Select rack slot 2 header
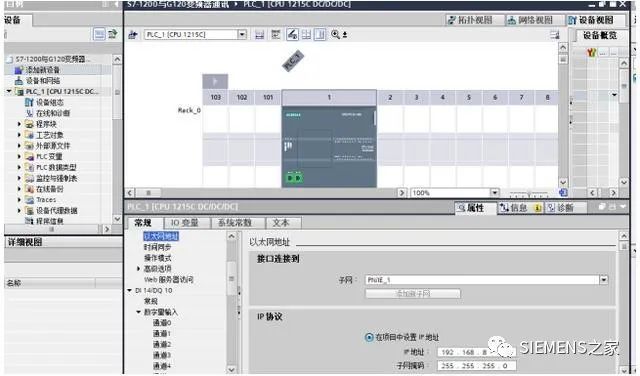Image resolution: width=640 pixels, height=376 pixels. [x=390, y=98]
